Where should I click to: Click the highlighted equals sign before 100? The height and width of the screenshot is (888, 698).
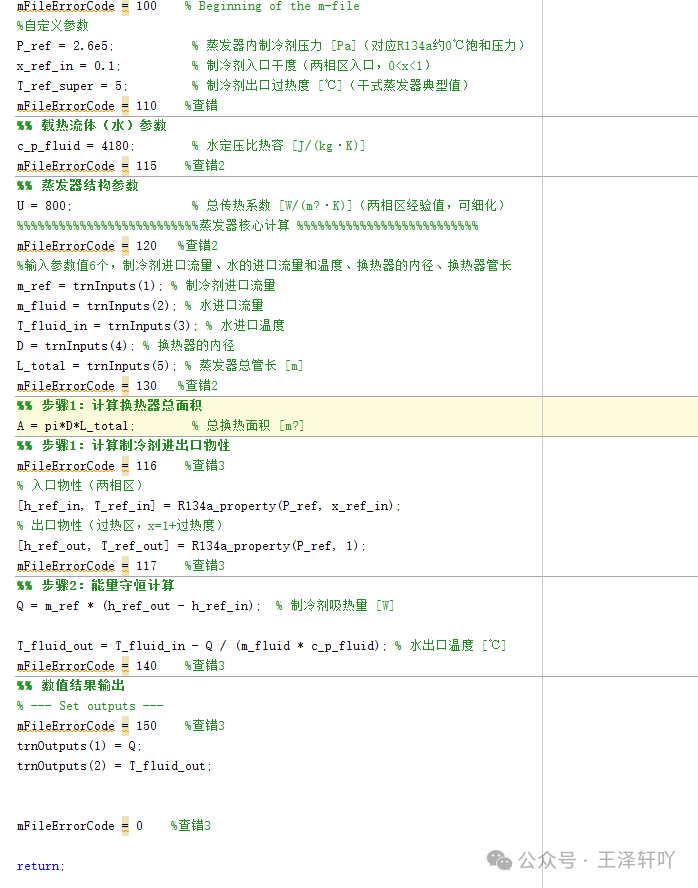125,7
